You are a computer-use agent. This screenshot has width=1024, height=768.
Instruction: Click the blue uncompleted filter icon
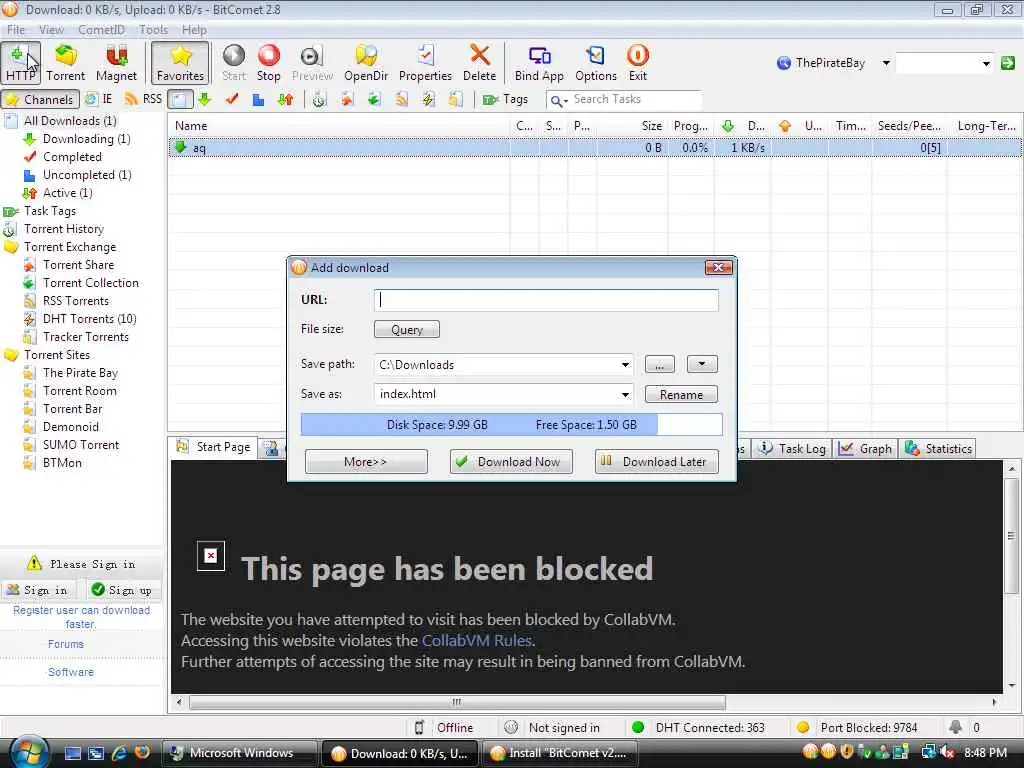click(259, 99)
